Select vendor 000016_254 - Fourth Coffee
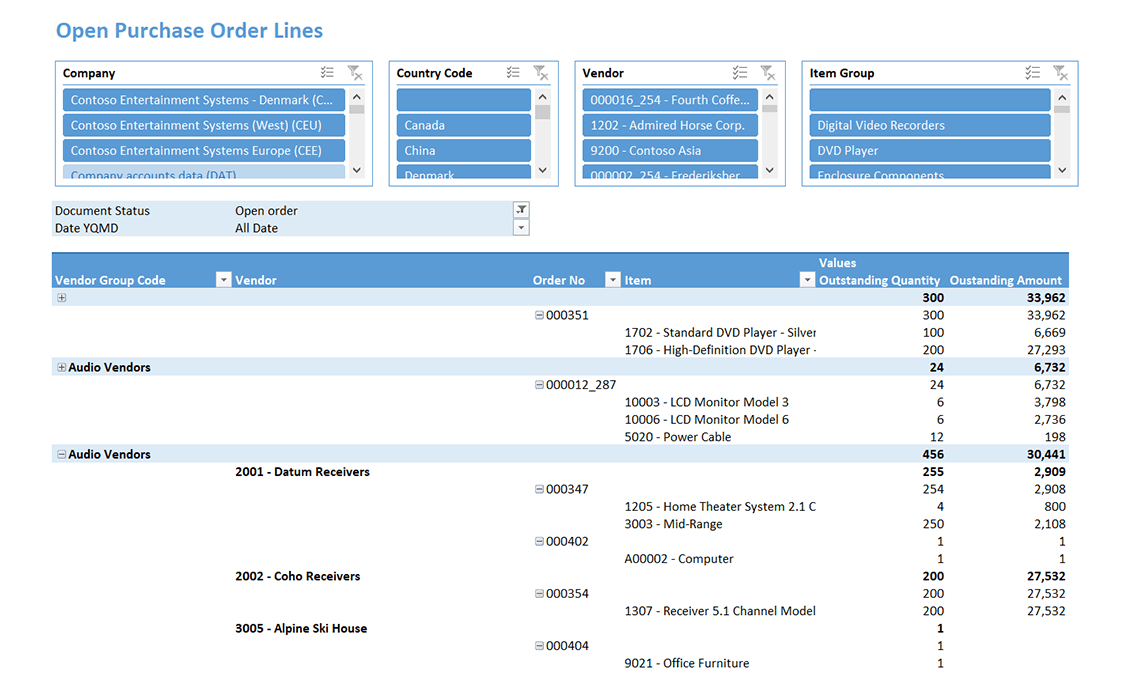 pos(670,100)
